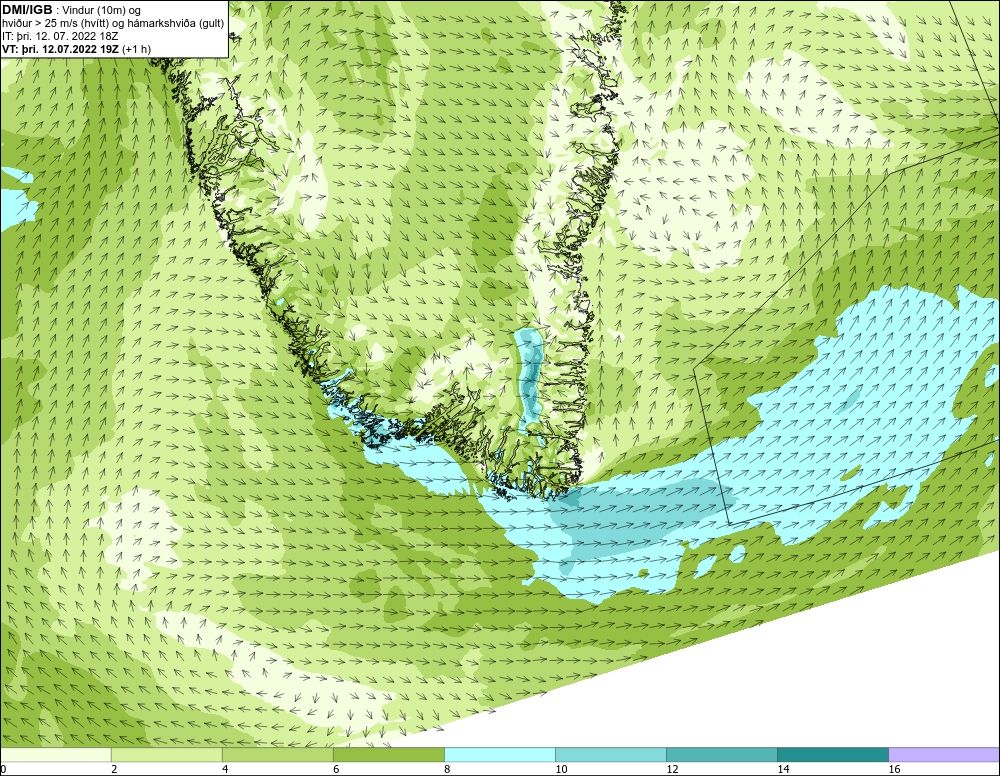Select the 0–2 m/s pale color swatch

point(55,755)
